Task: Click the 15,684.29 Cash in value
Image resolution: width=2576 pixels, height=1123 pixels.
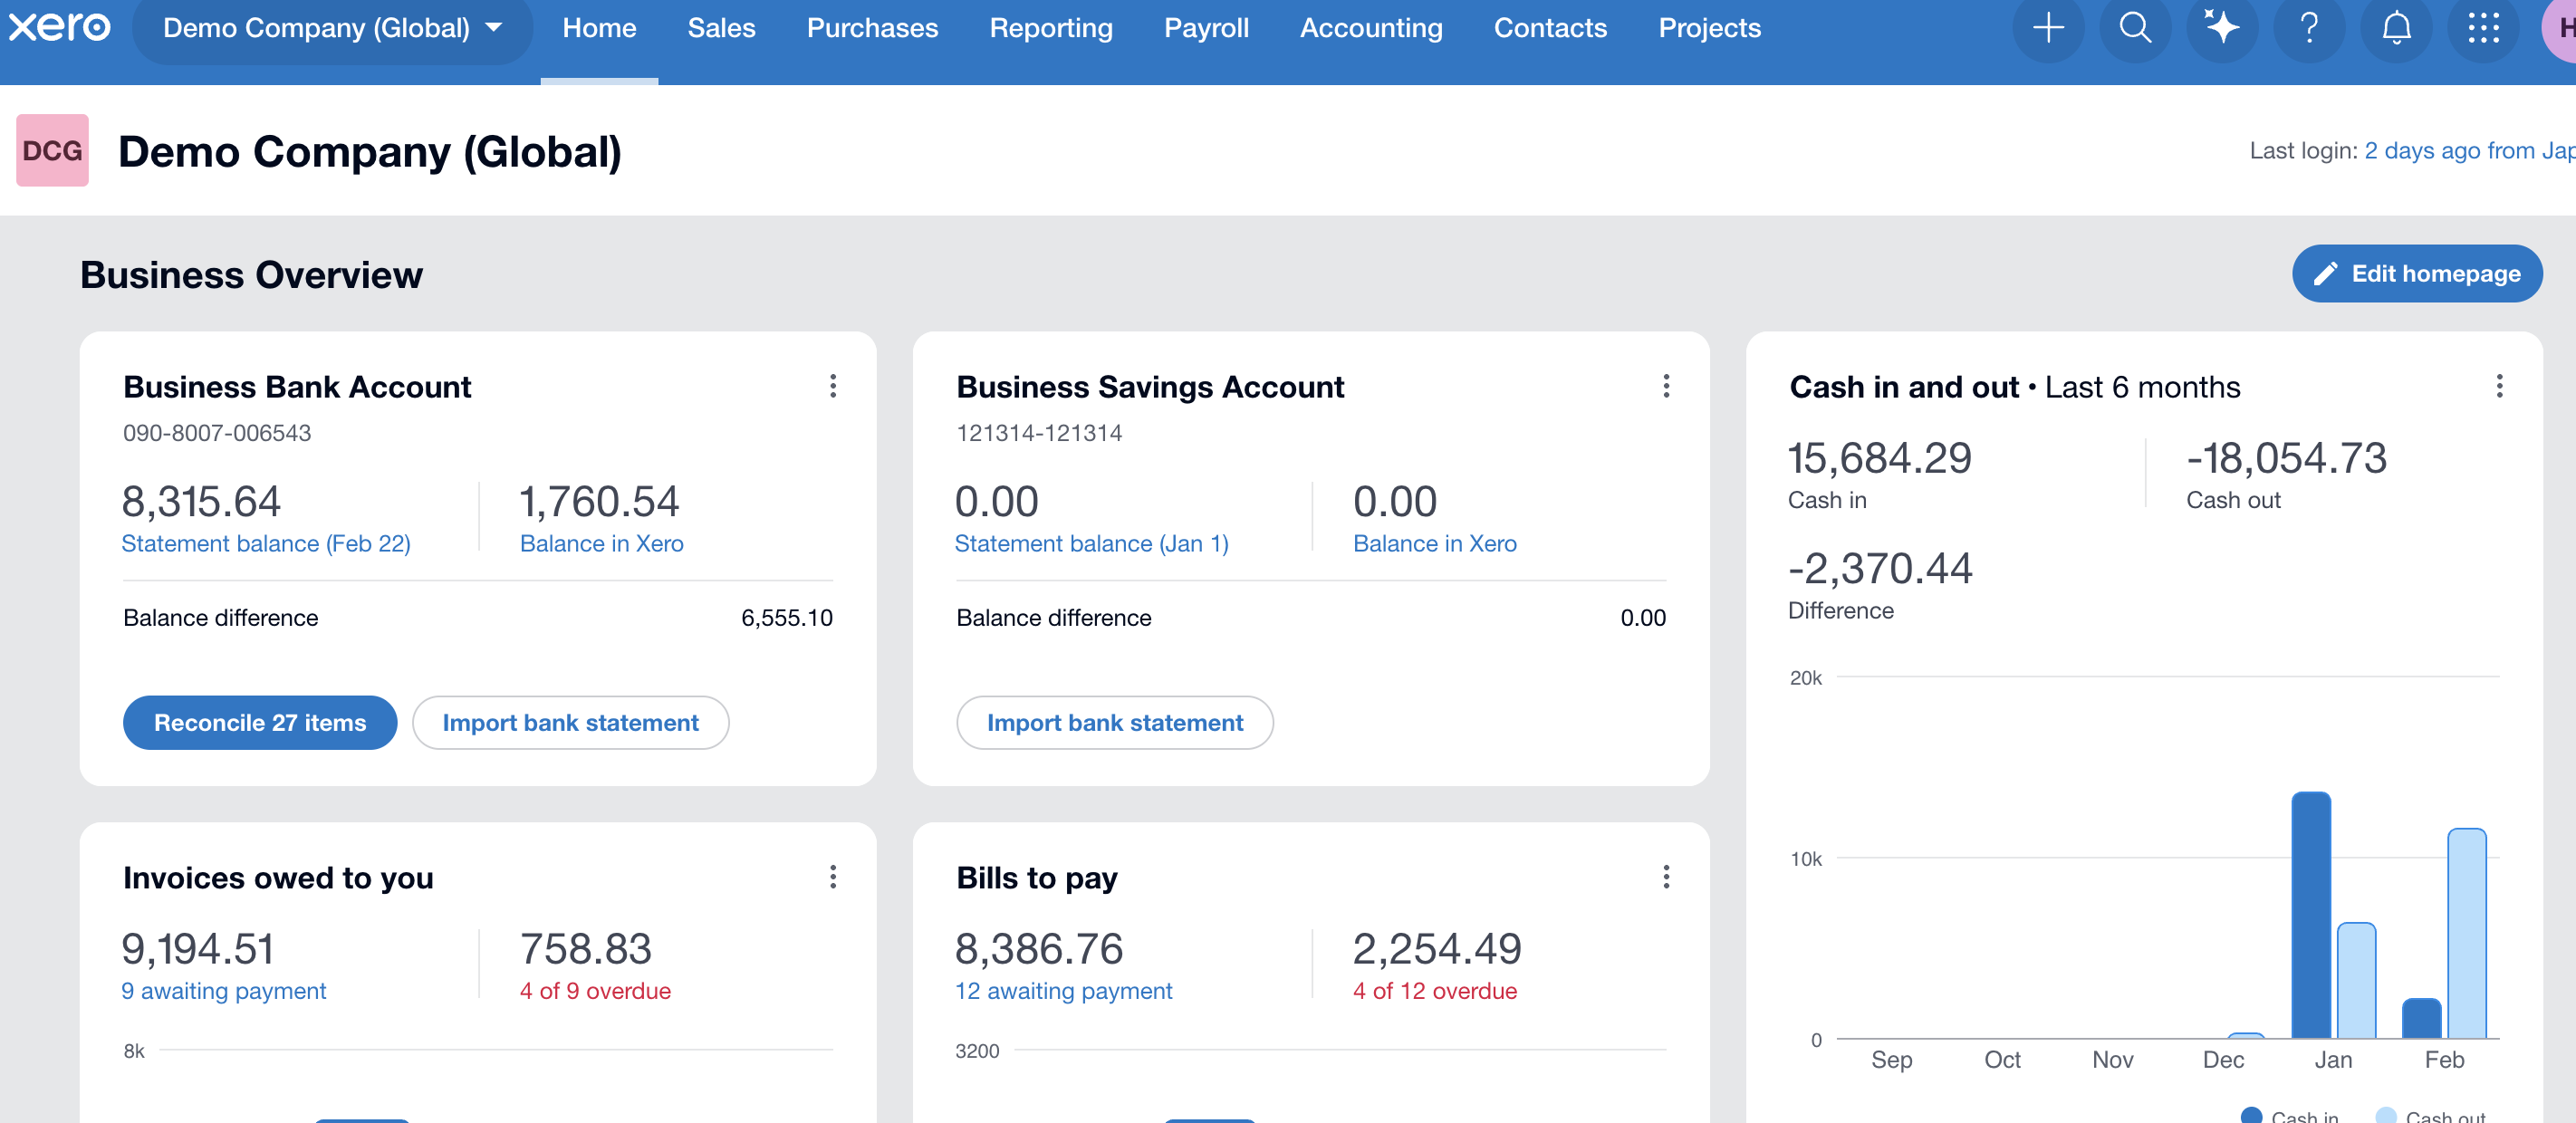Action: [1879, 458]
